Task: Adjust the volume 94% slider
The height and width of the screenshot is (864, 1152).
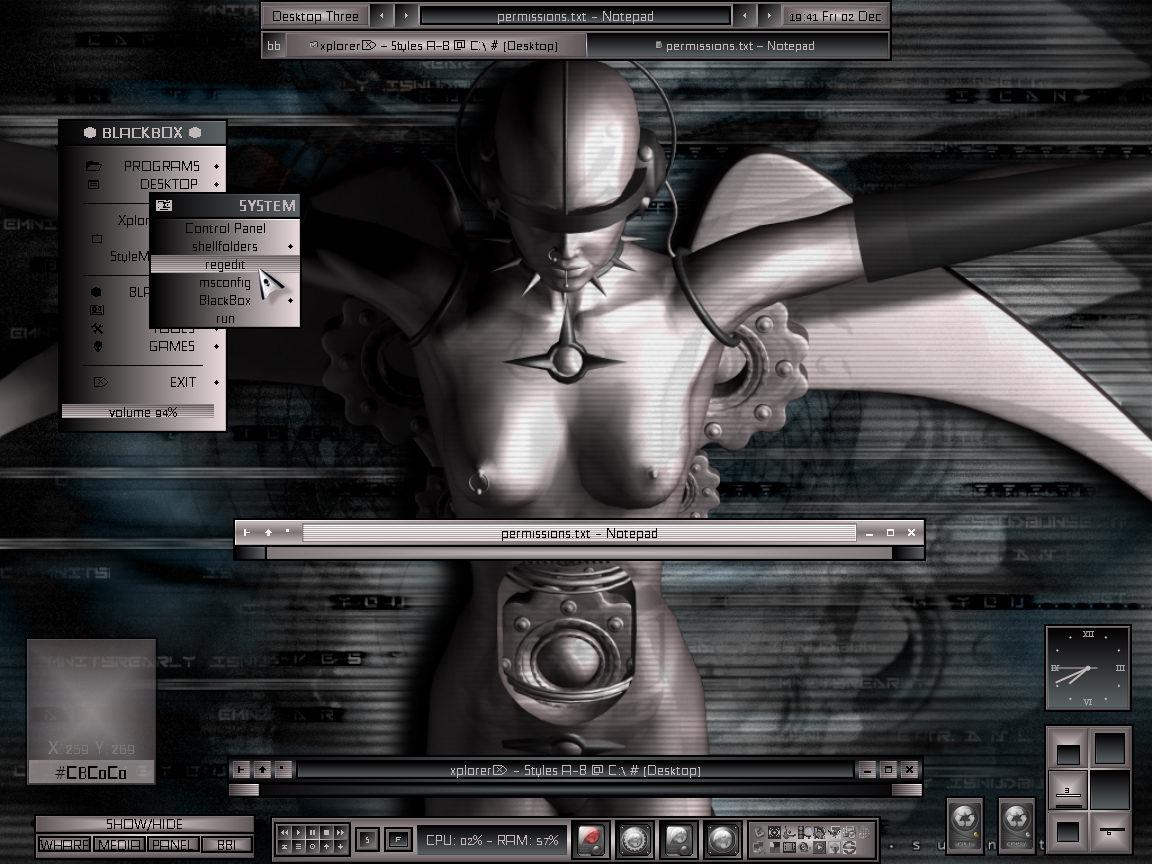Action: [x=138, y=412]
